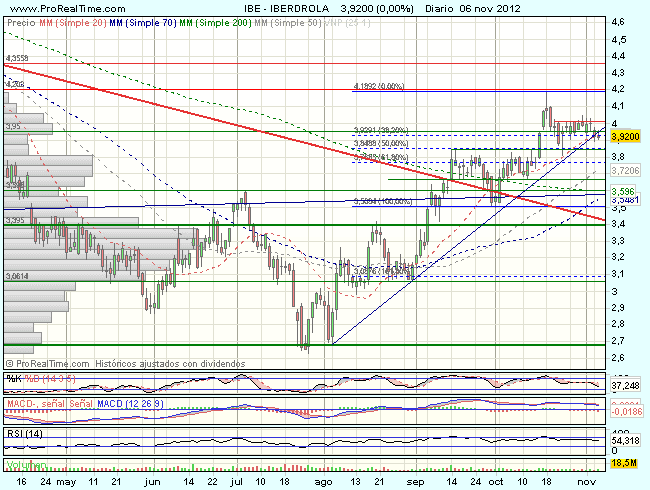Click the 4,3558 resistance level label
Image resolution: width=650 pixels, height=490 pixels.
(x=17, y=58)
